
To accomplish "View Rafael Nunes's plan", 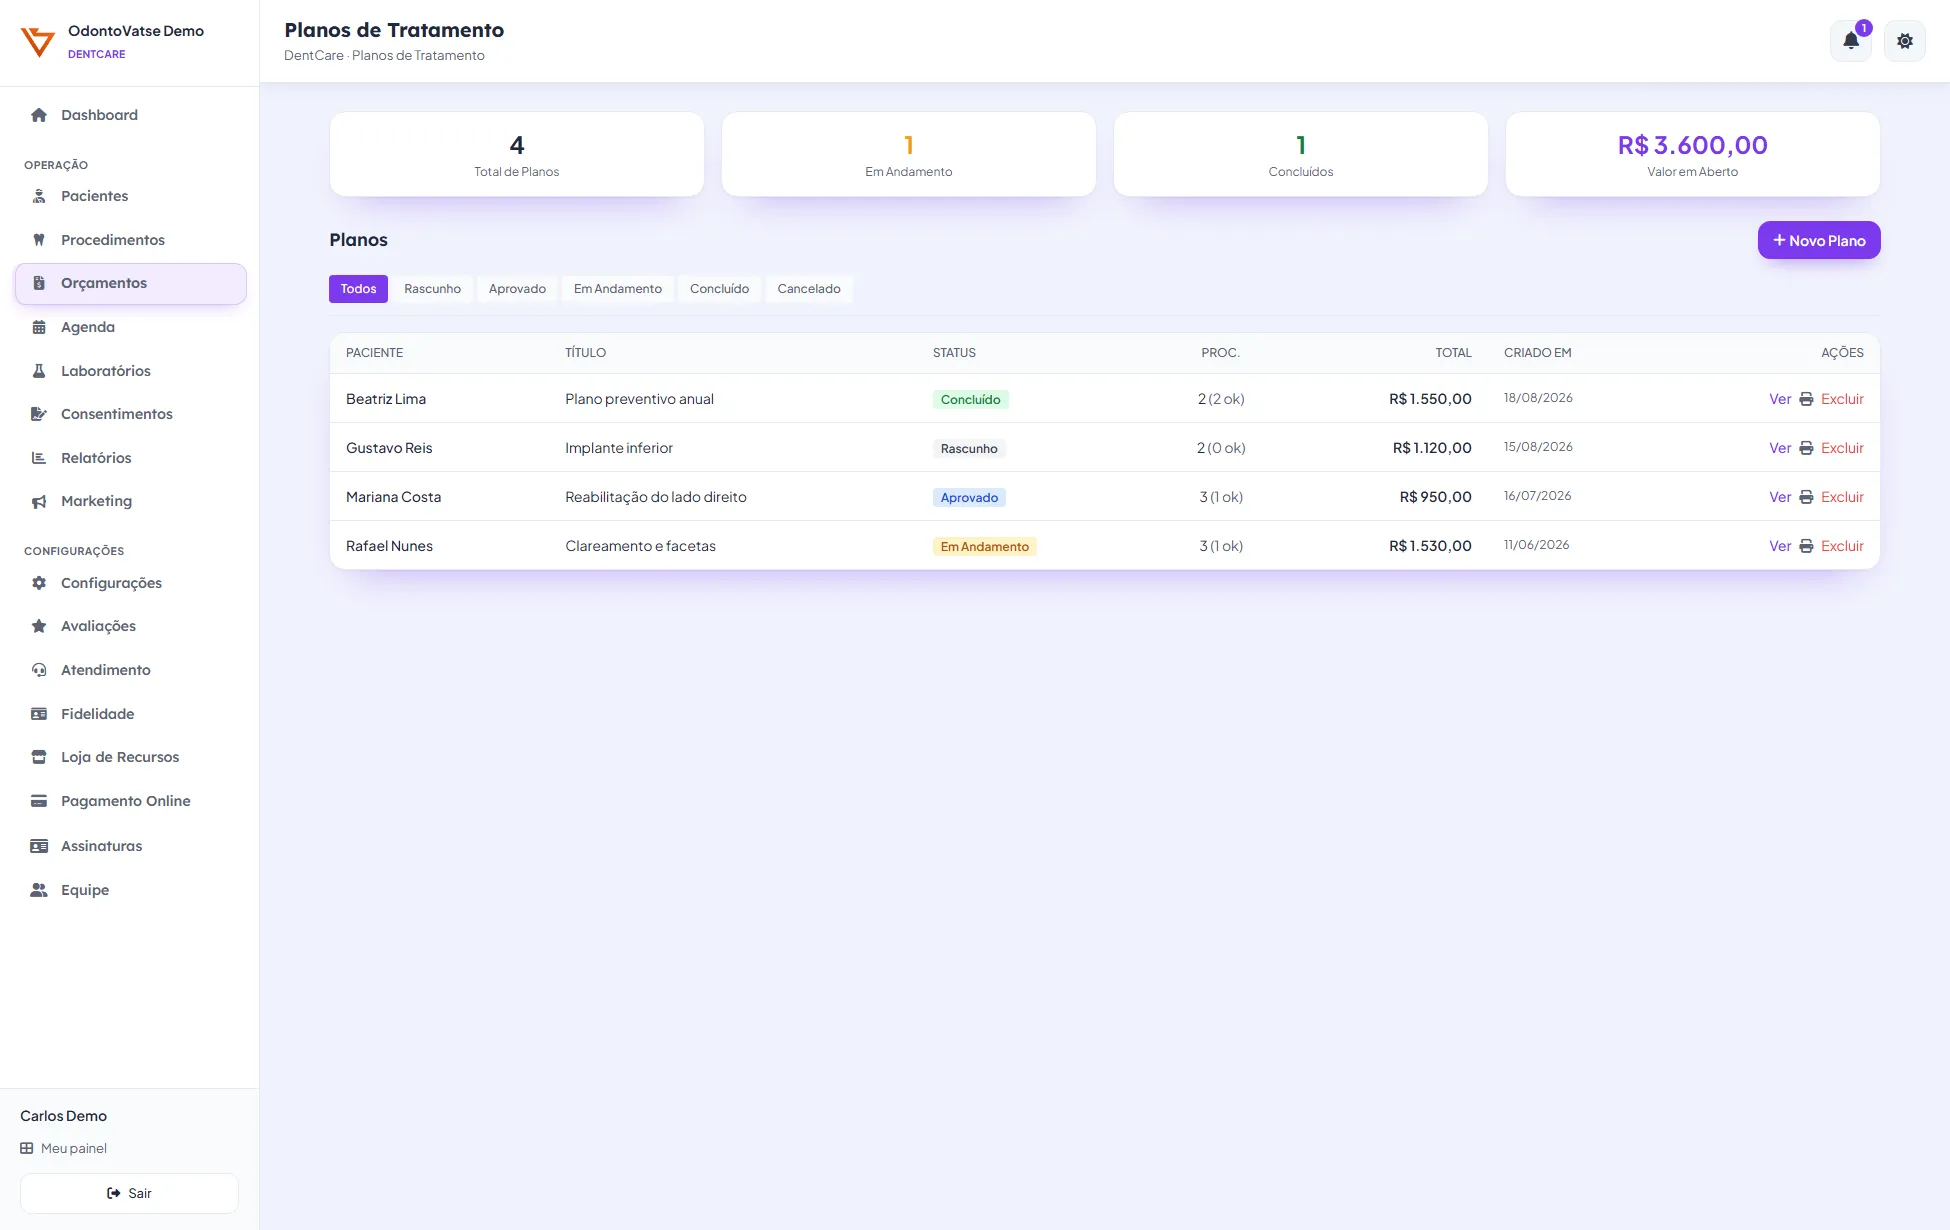I will click(x=1780, y=546).
